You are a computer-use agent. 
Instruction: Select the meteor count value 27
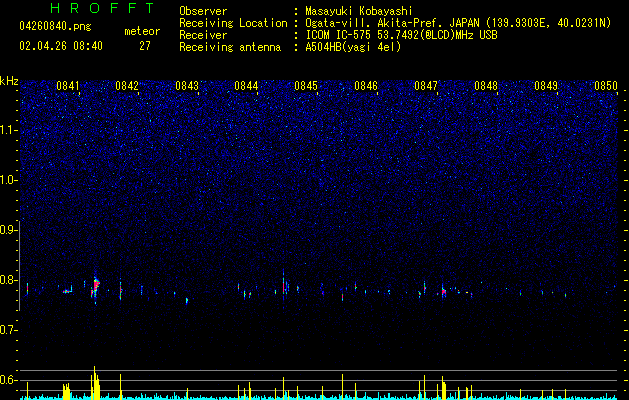click(x=144, y=46)
